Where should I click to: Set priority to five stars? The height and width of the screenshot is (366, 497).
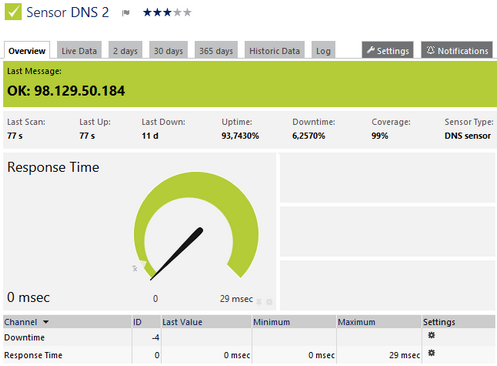click(x=187, y=13)
